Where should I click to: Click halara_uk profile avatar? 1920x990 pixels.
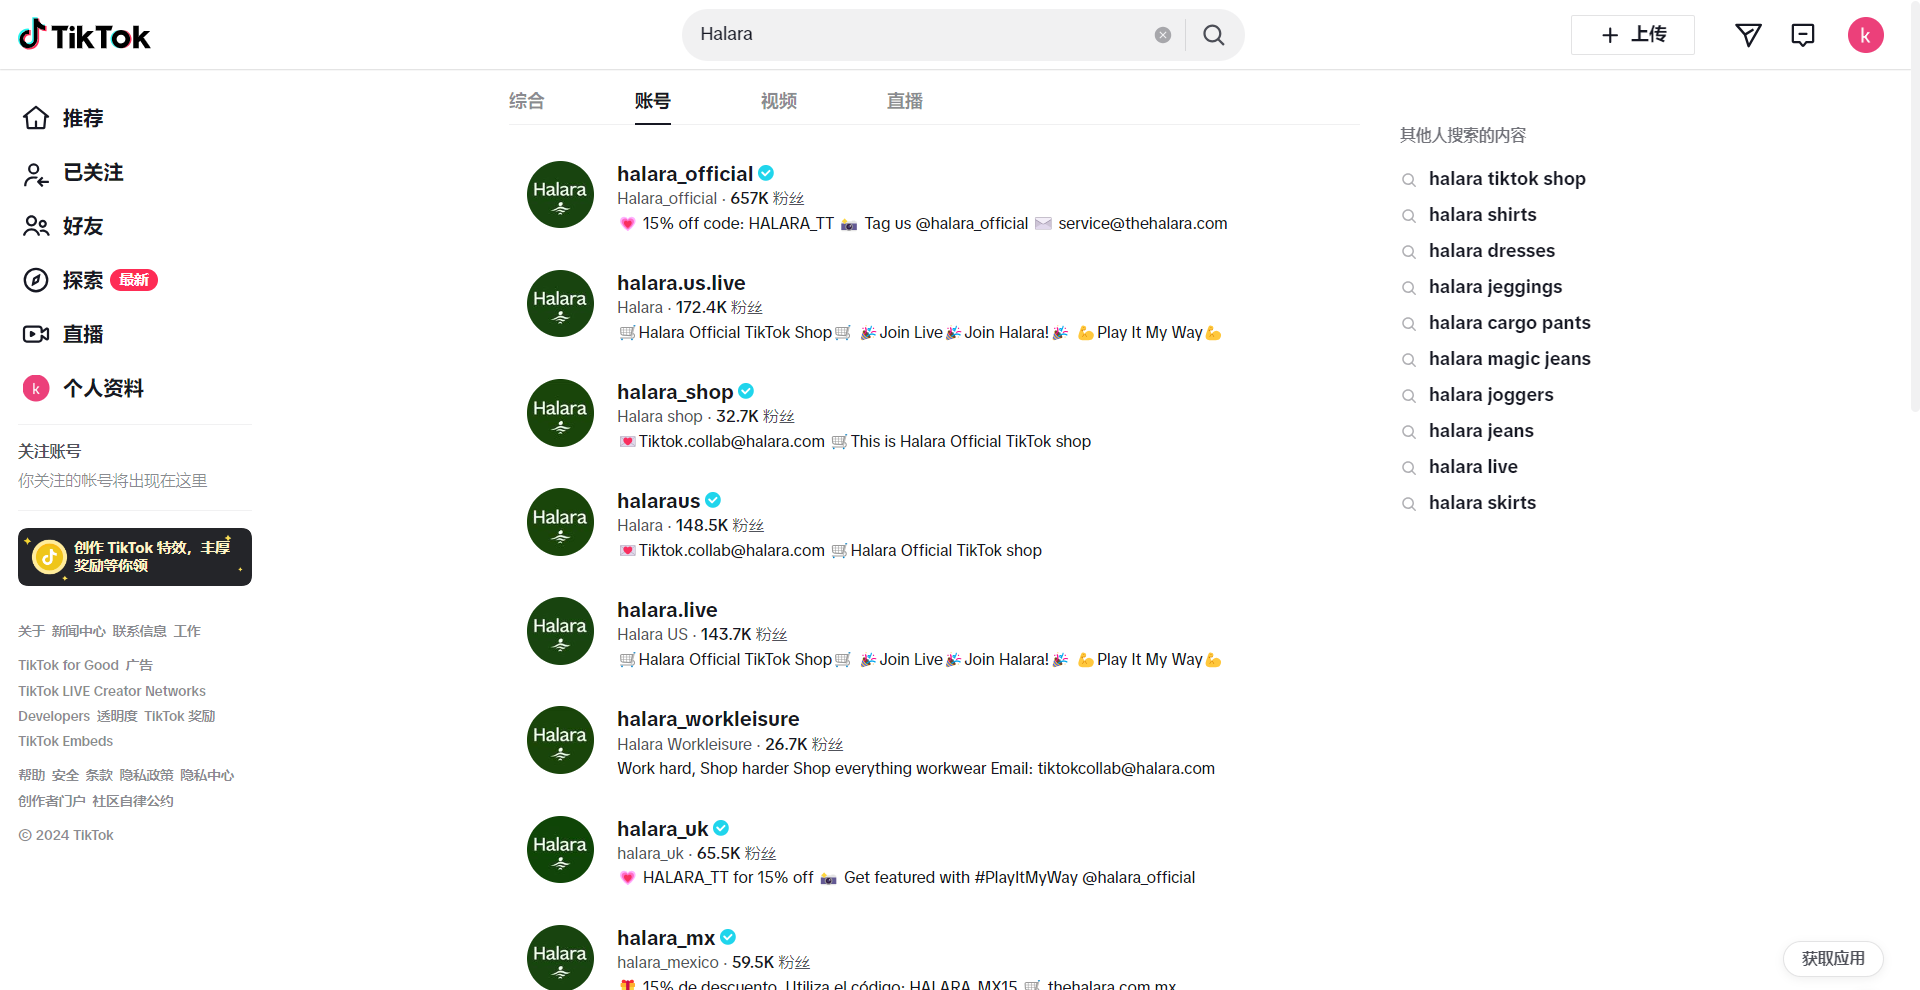coord(560,849)
